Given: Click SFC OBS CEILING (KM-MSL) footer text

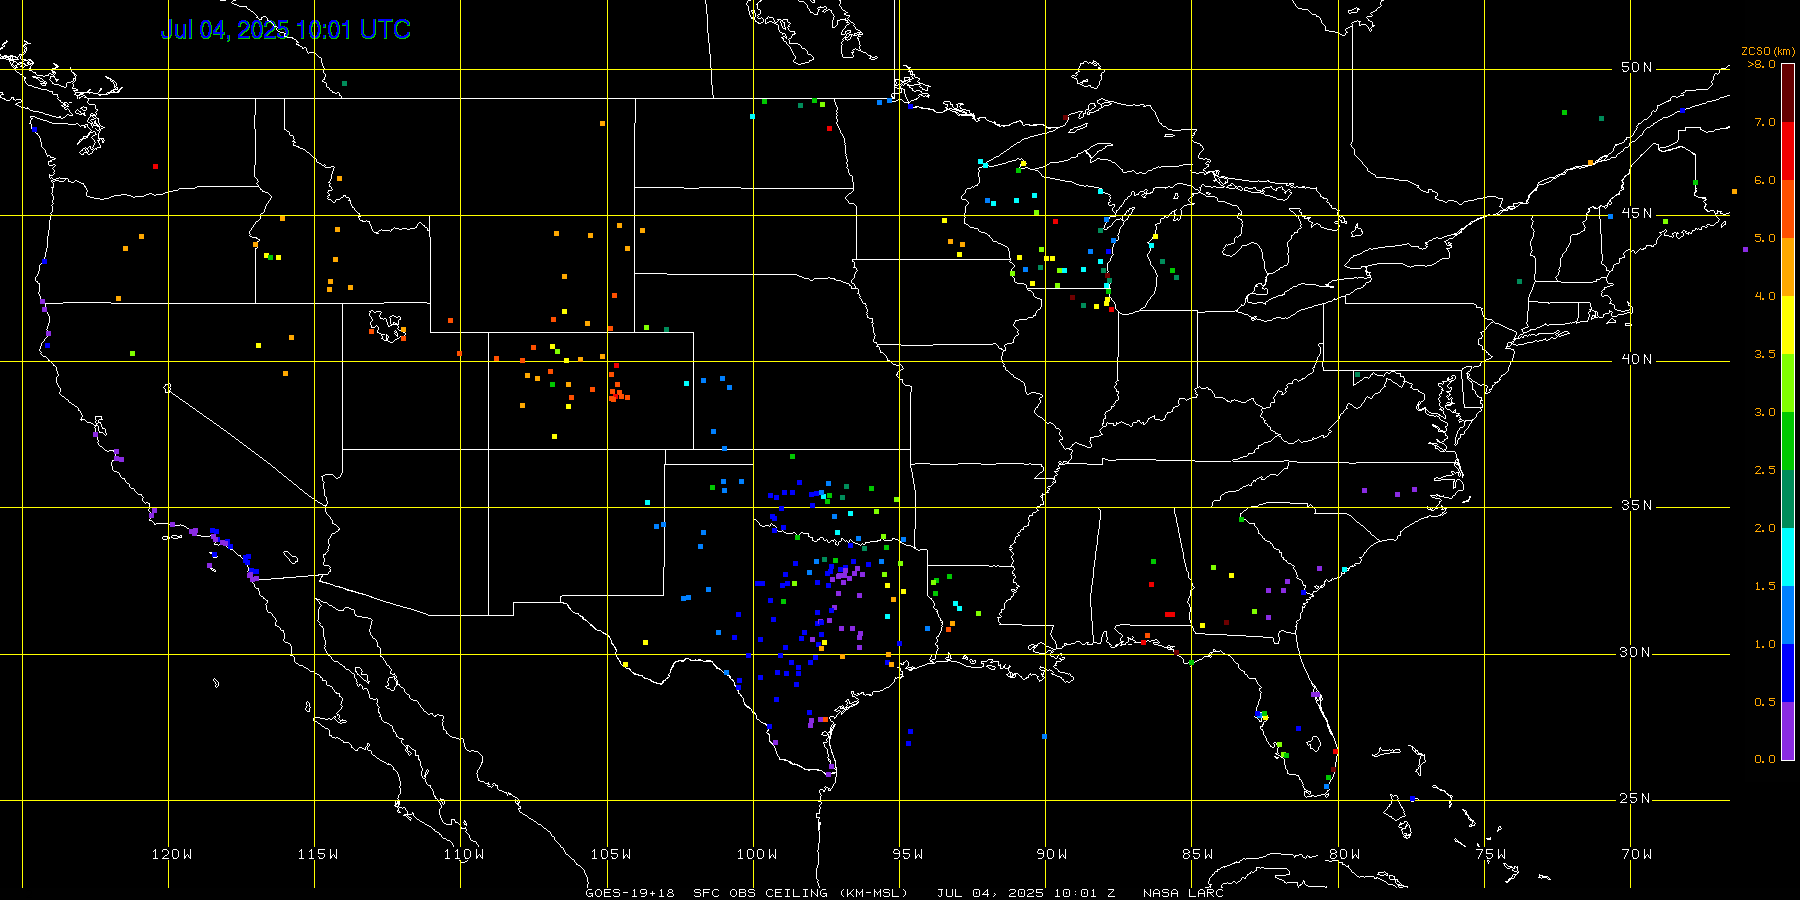Looking at the screenshot, I should [800, 893].
